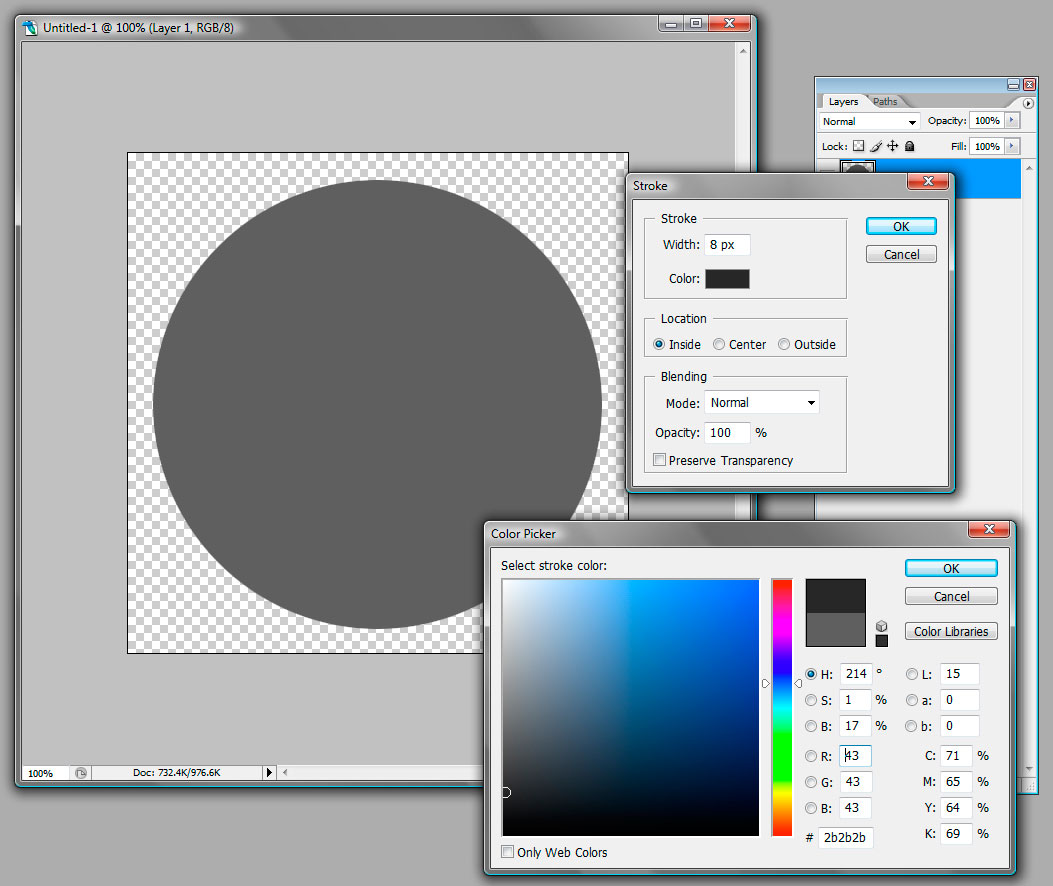Screen dimensions: 1053x886
Task: Enable Only Web Colors checkbox
Action: [508, 852]
